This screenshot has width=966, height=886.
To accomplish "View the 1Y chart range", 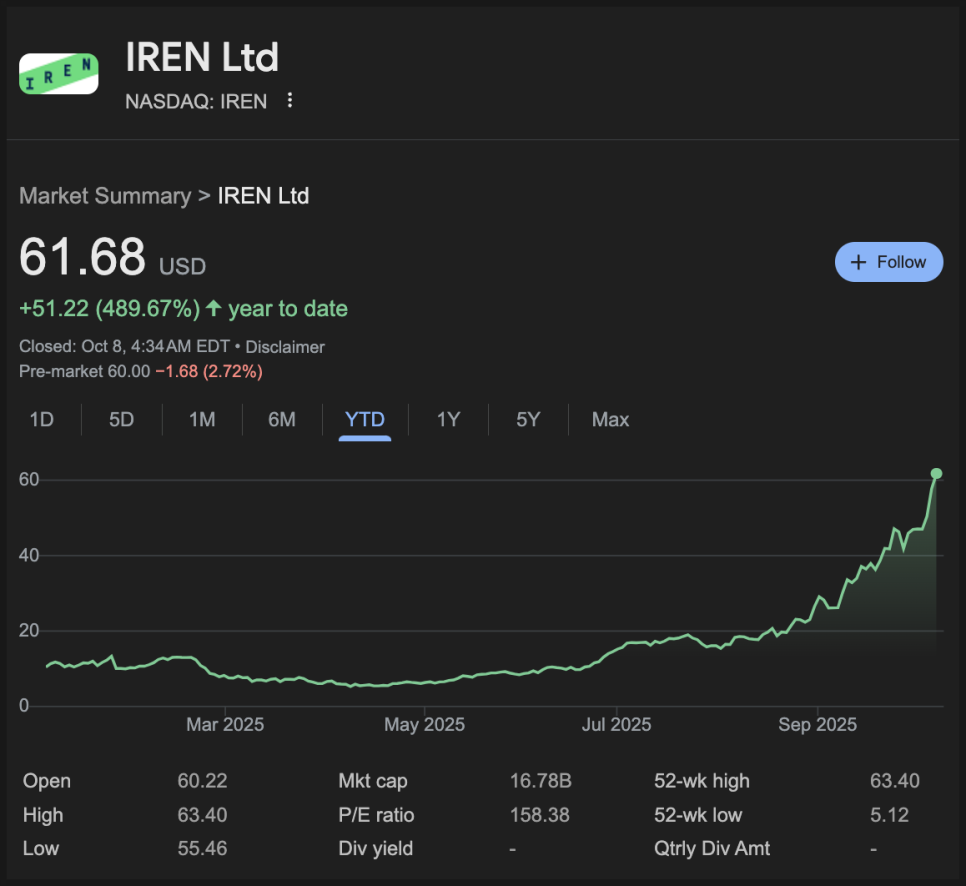I will pos(448,420).
